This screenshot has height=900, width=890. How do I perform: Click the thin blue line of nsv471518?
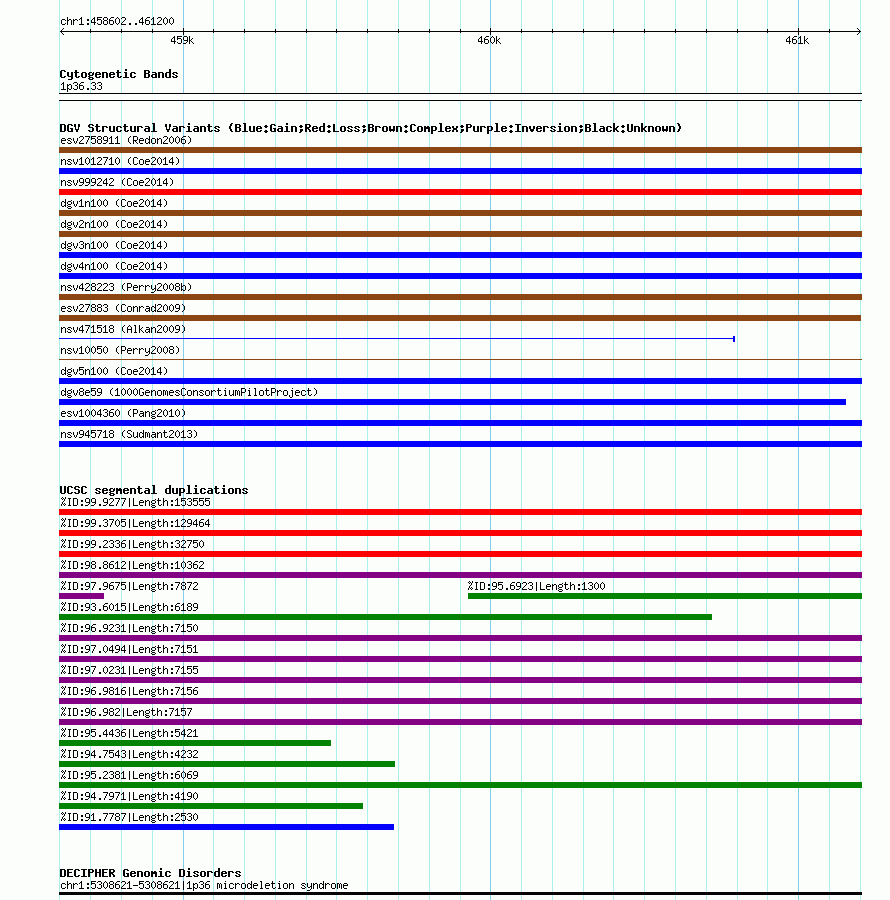397,339
